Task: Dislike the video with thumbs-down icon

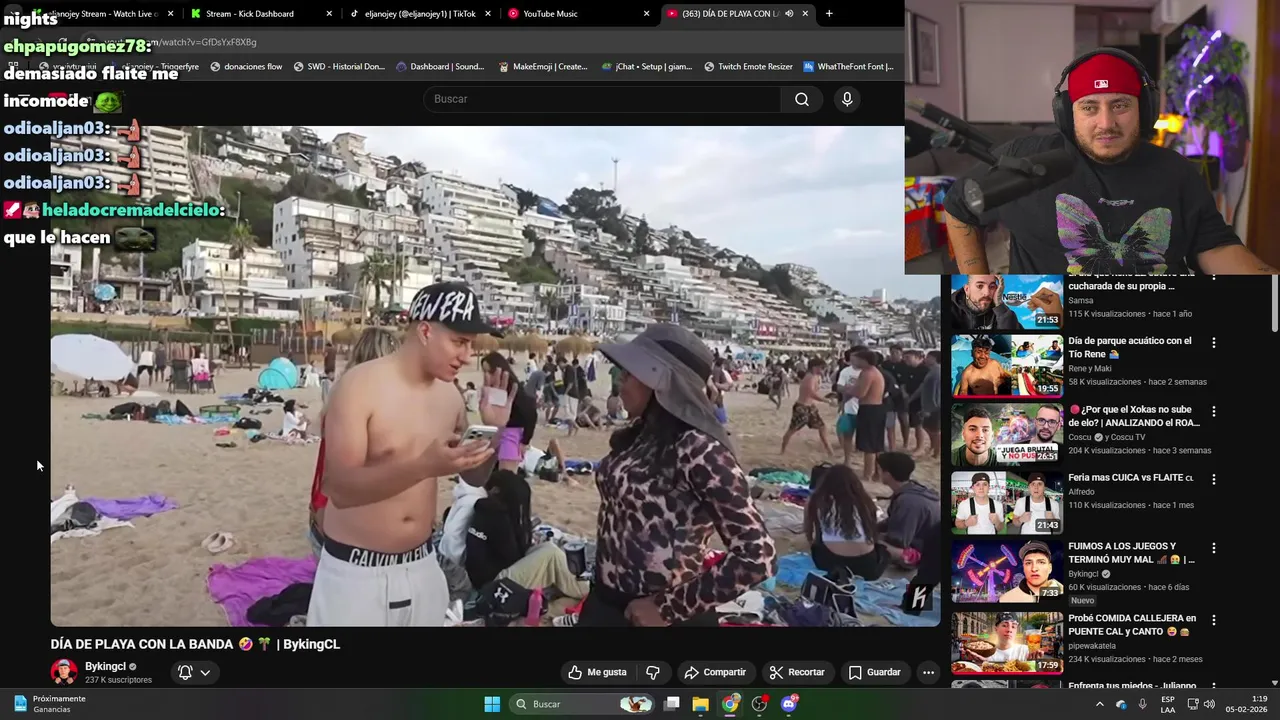Action: click(653, 672)
